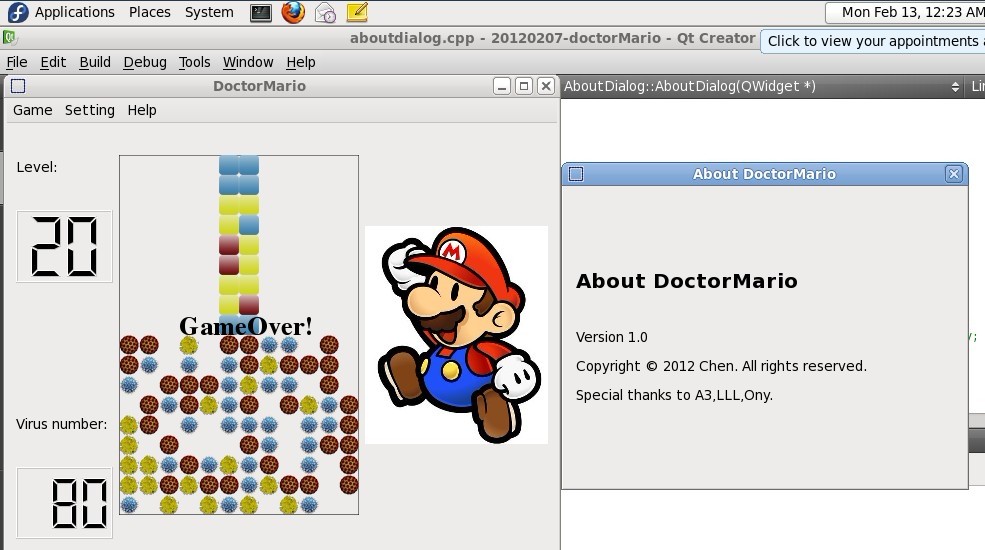Click the About DoctorMario dialog window menu icon

click(576, 174)
